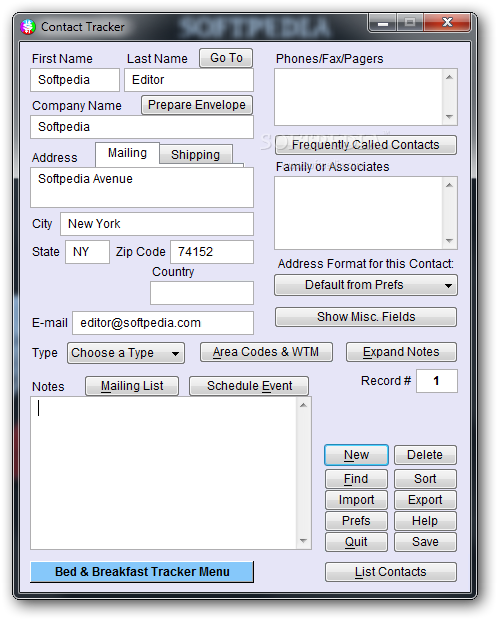The width and height of the screenshot is (498, 620).
Task: Open the Choose a Type dropdown
Action: coord(126,353)
